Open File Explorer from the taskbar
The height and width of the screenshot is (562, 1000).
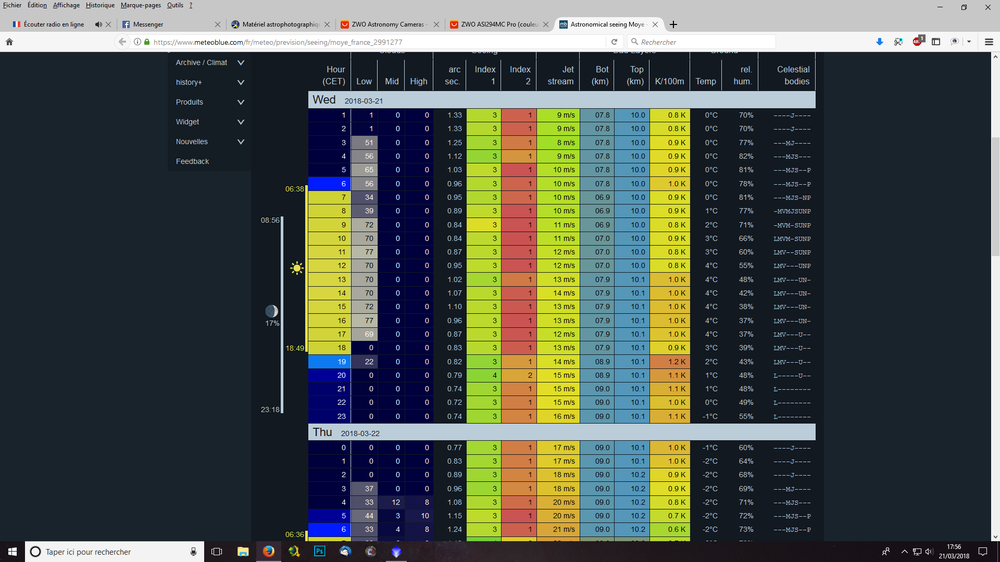coord(243,552)
